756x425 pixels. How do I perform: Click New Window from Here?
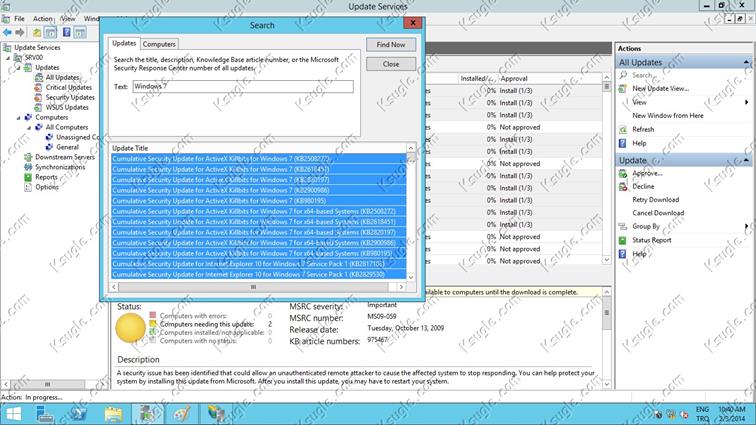point(668,116)
